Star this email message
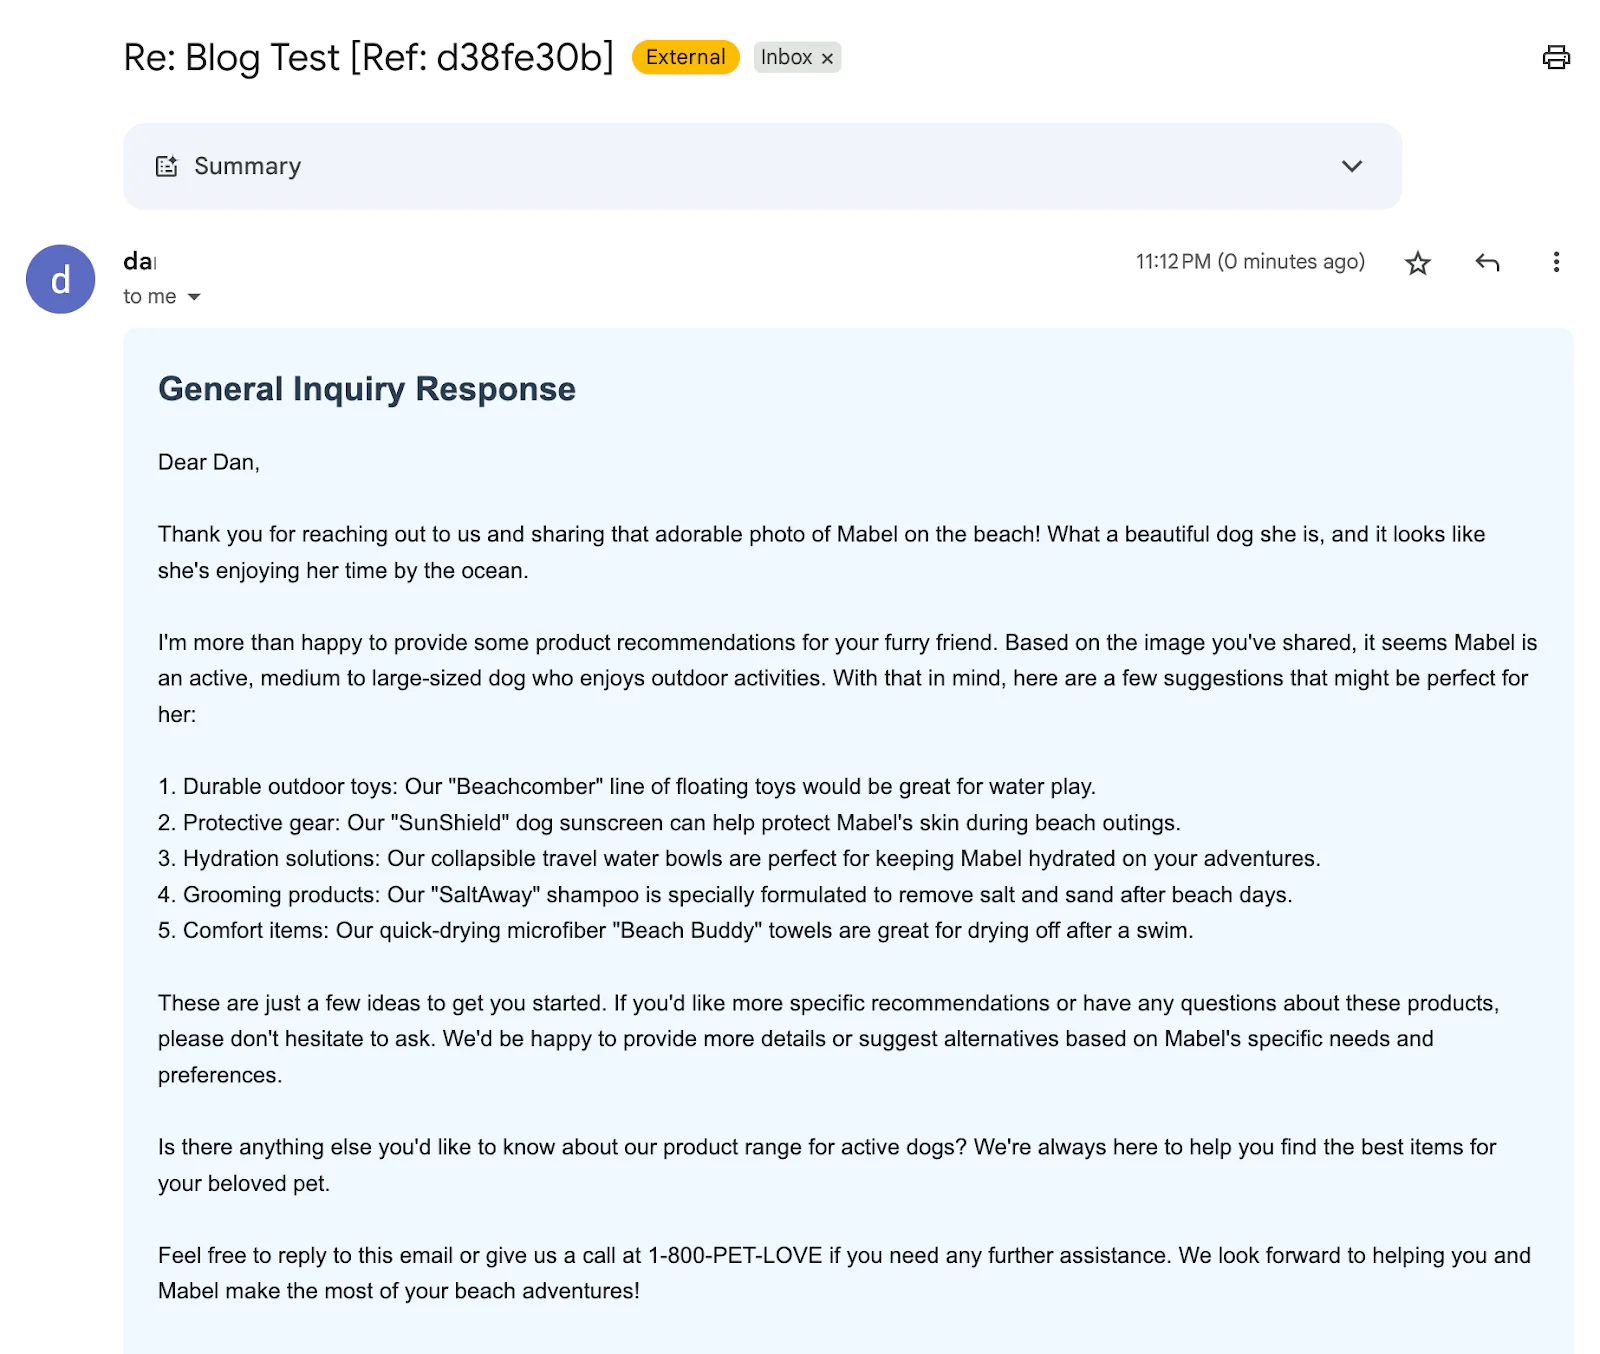The height and width of the screenshot is (1354, 1600). tap(1417, 263)
